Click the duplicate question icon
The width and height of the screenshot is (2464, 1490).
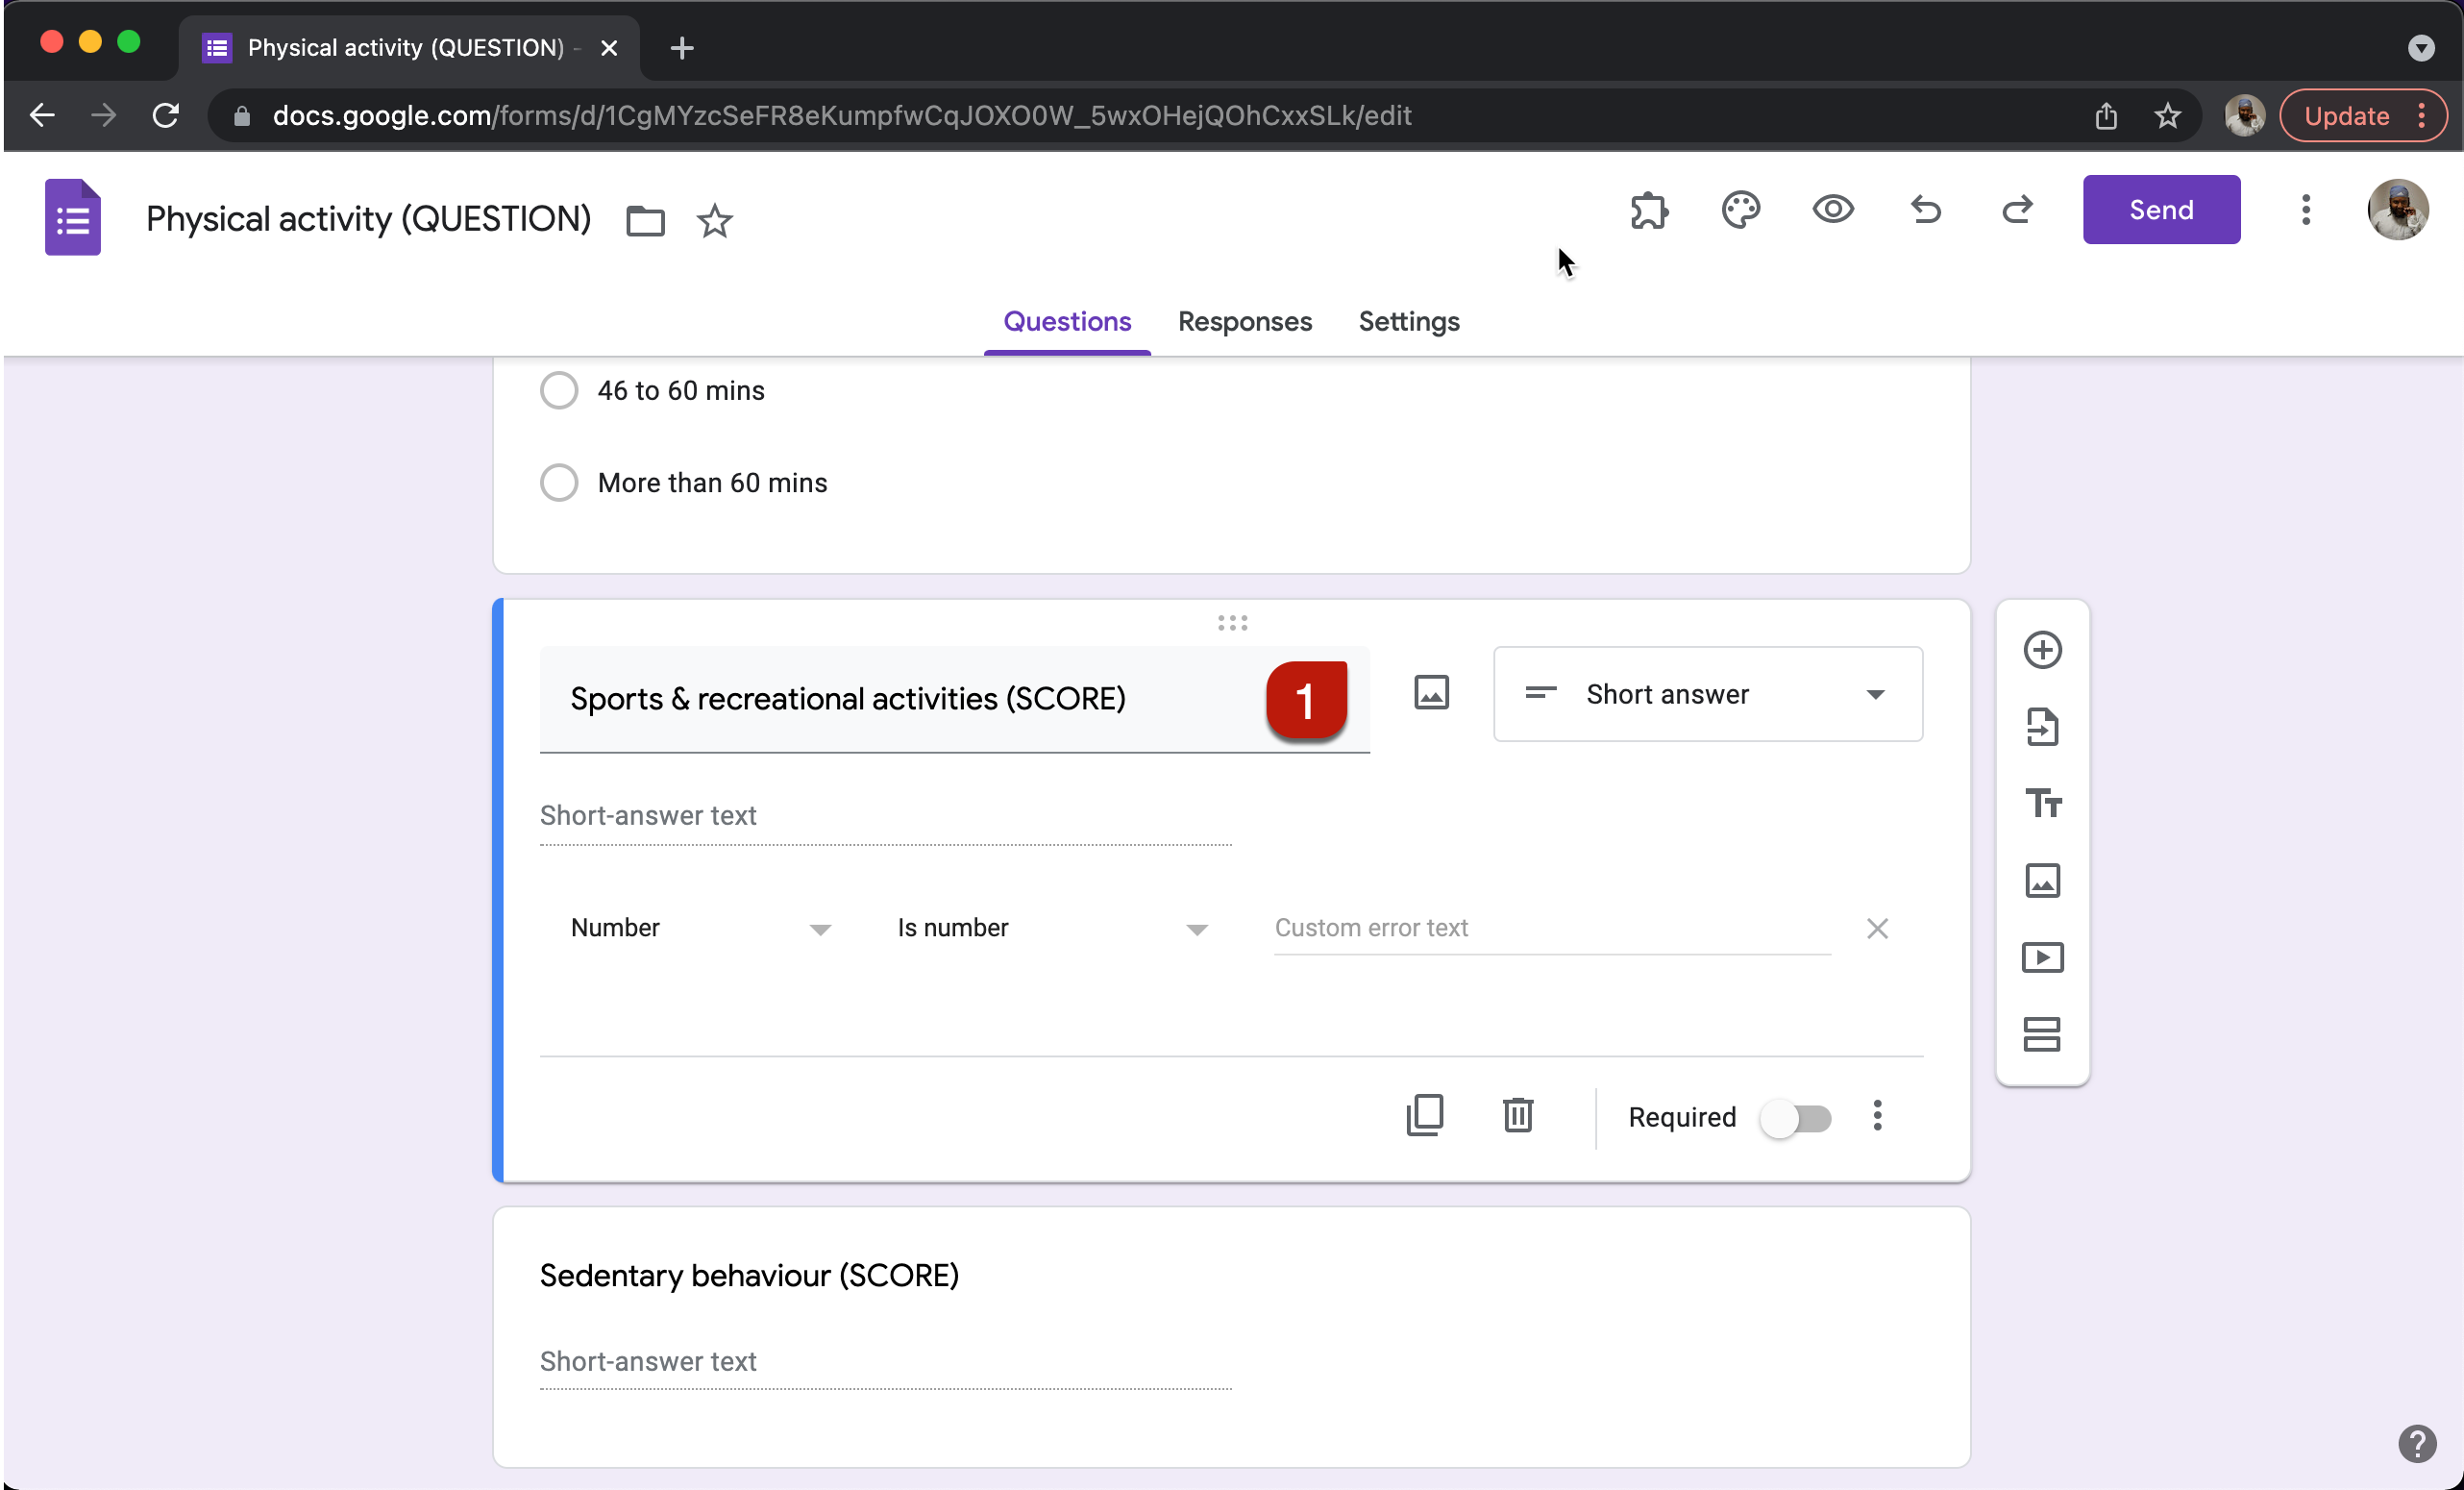click(x=1424, y=1115)
